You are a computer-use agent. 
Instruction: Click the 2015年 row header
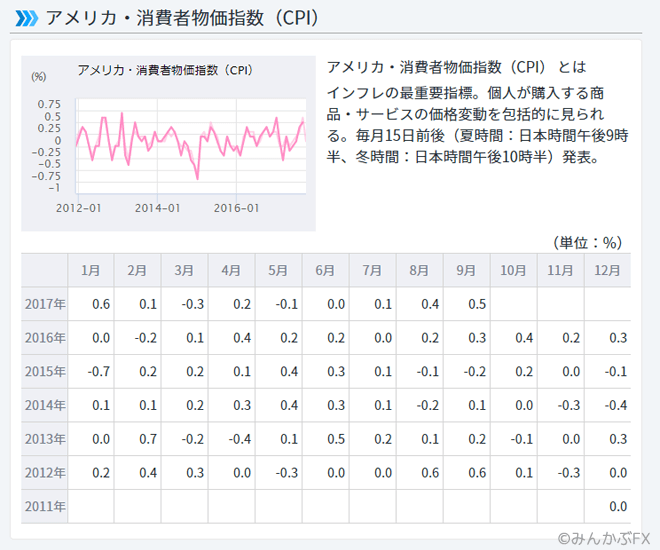[45, 371]
